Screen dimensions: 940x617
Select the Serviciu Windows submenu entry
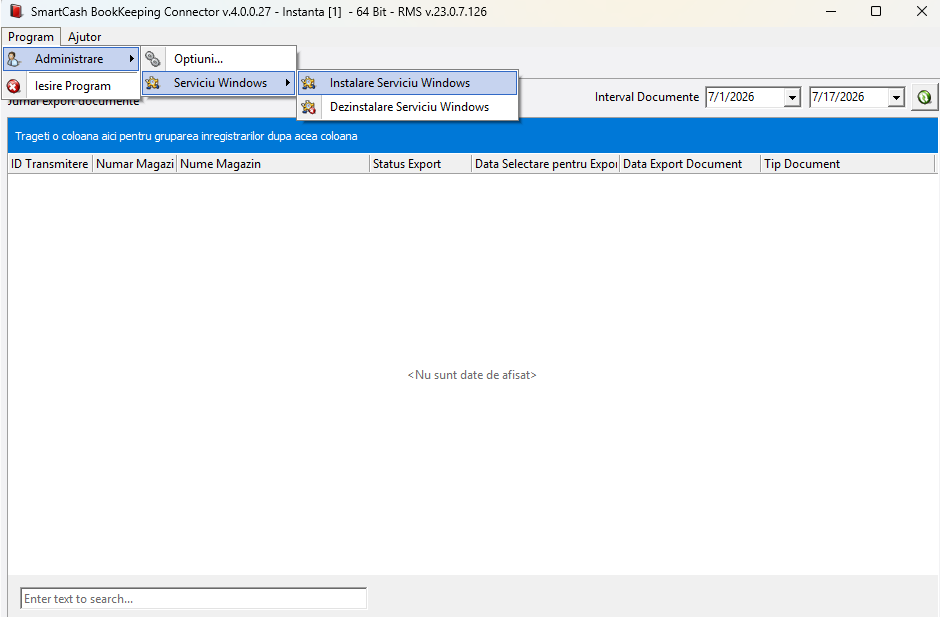[x=219, y=83]
